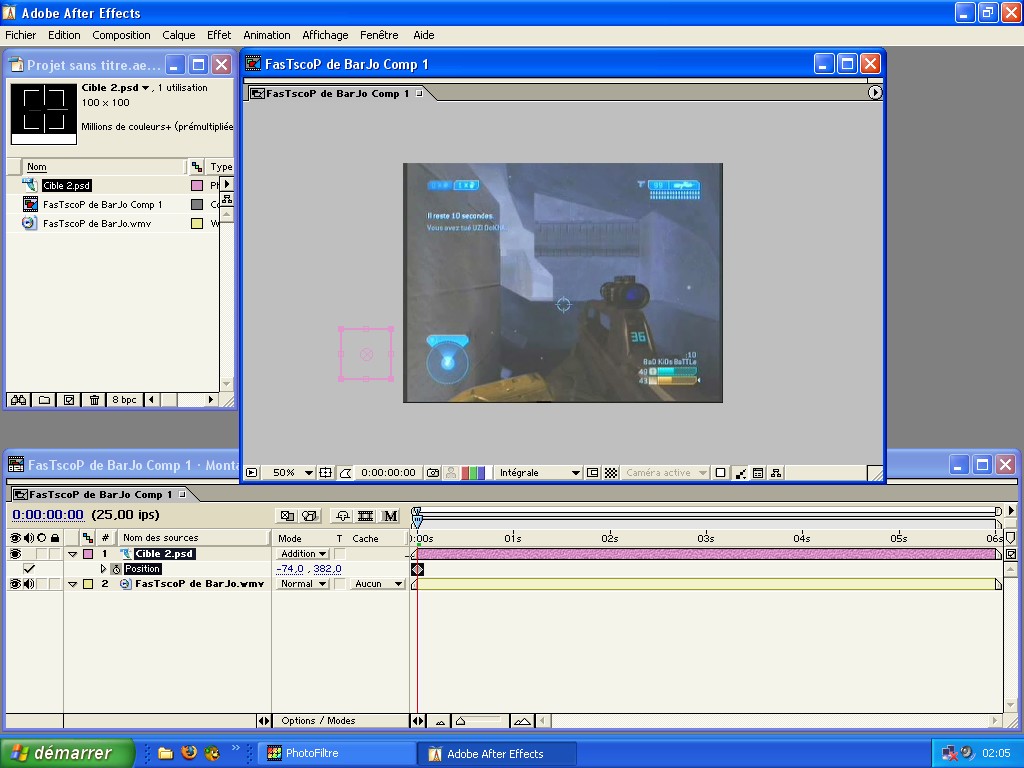
Task: Click the fast previews icon in viewer
Action: pyautogui.click(x=741, y=473)
